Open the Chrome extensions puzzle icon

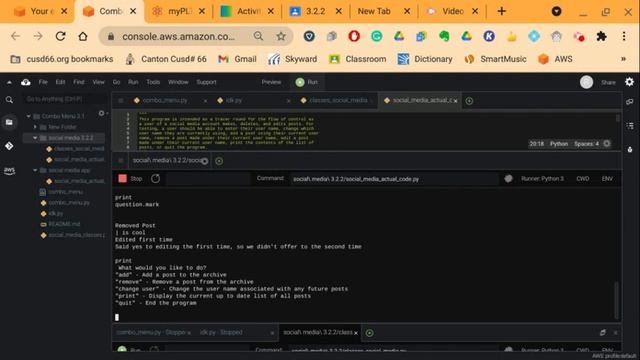click(601, 36)
